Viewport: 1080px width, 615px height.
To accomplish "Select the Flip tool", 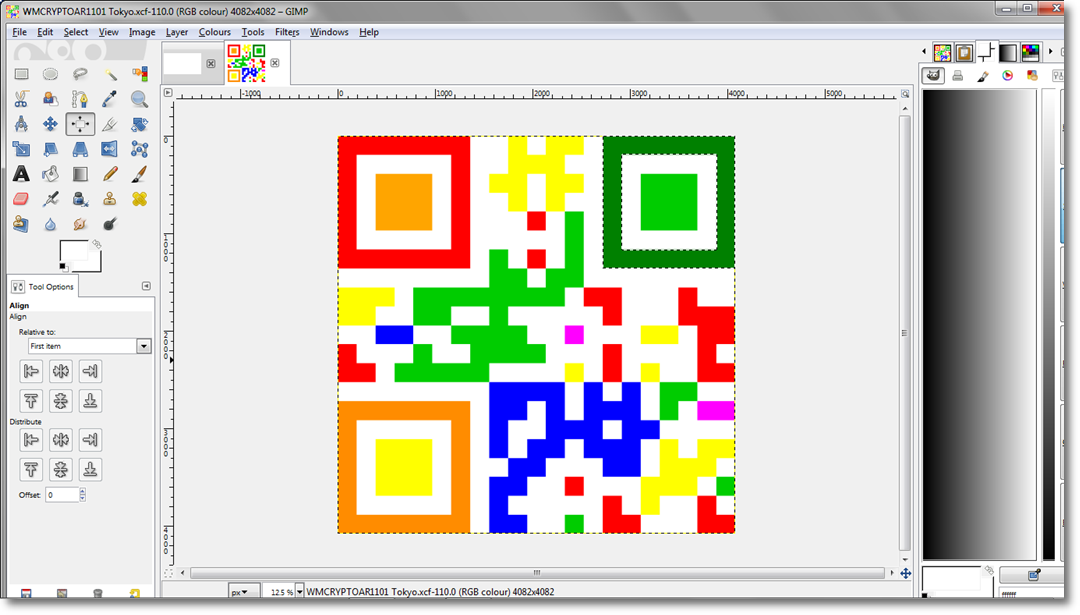I will 110,149.
